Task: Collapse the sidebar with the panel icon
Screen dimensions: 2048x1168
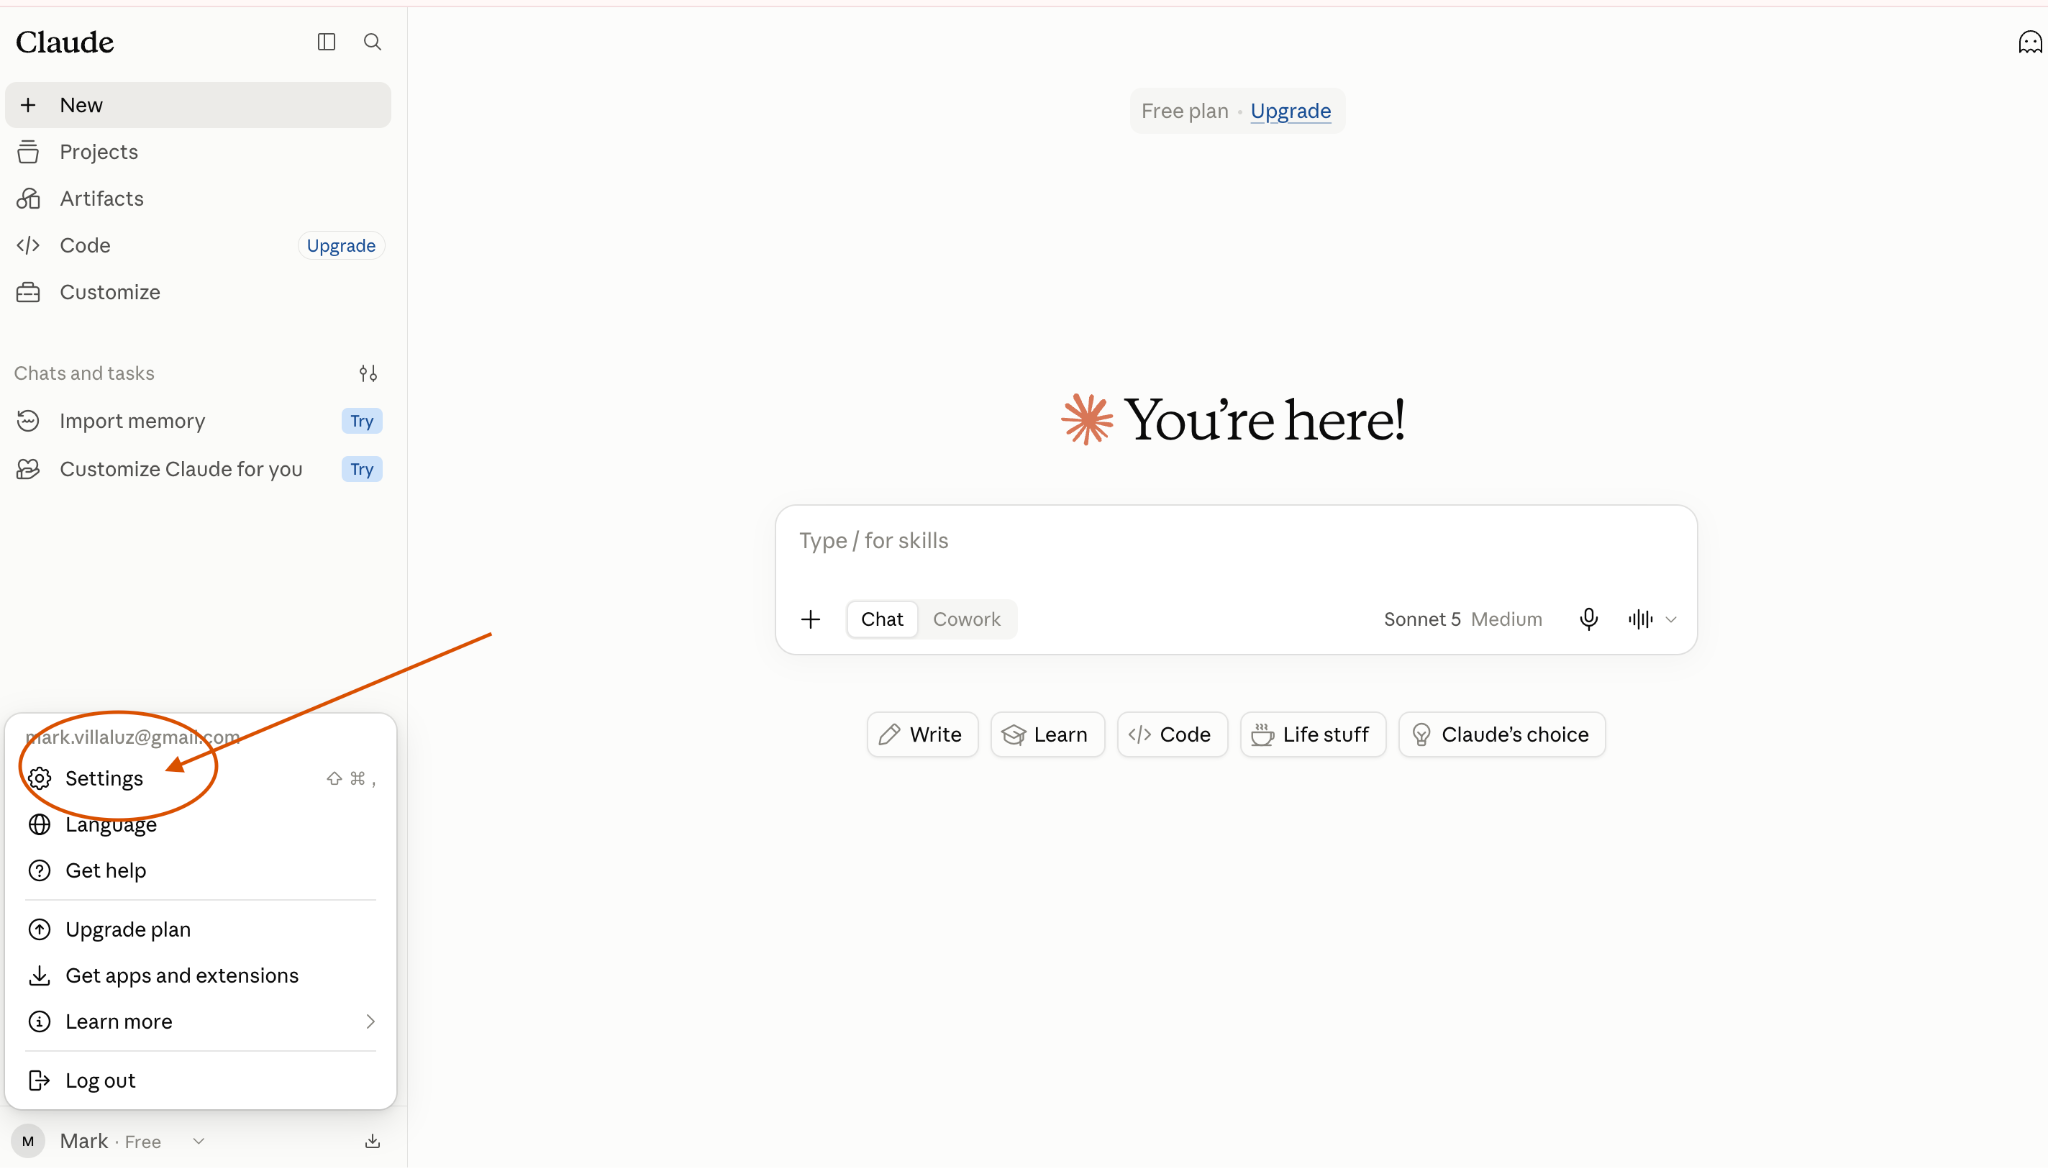Action: pyautogui.click(x=326, y=42)
